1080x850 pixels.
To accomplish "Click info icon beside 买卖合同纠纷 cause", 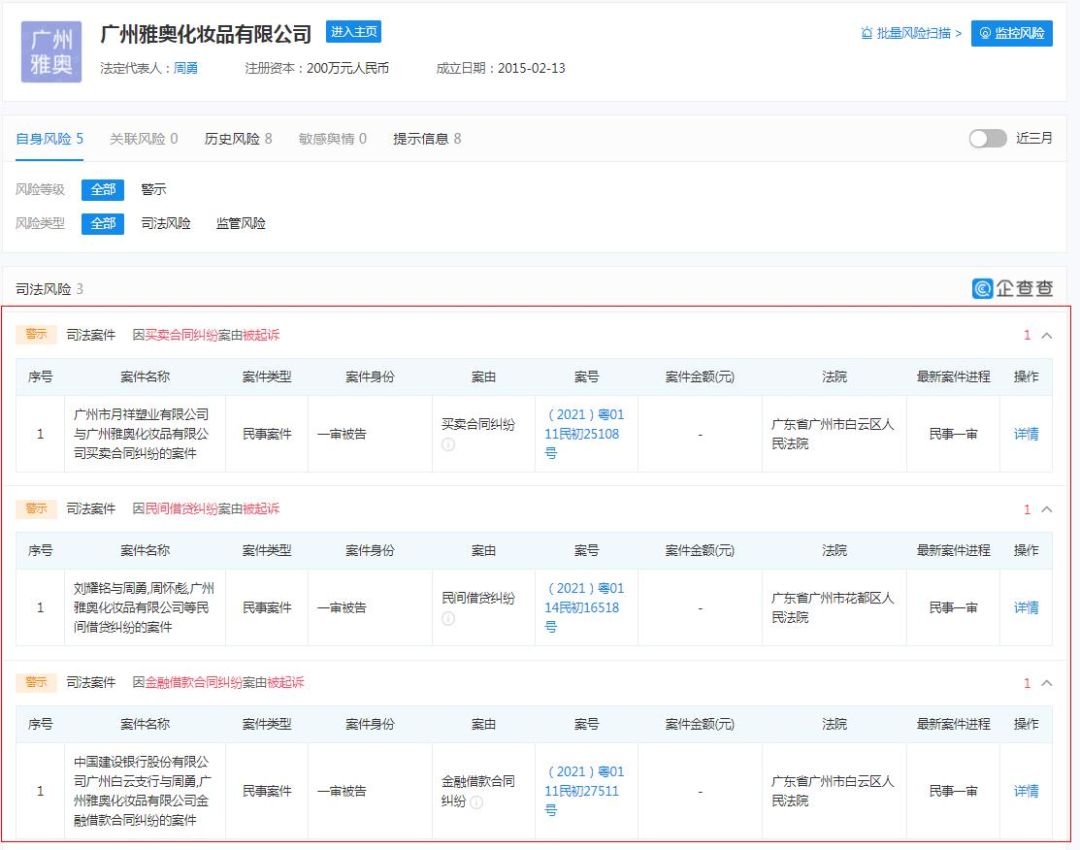I will 448,444.
